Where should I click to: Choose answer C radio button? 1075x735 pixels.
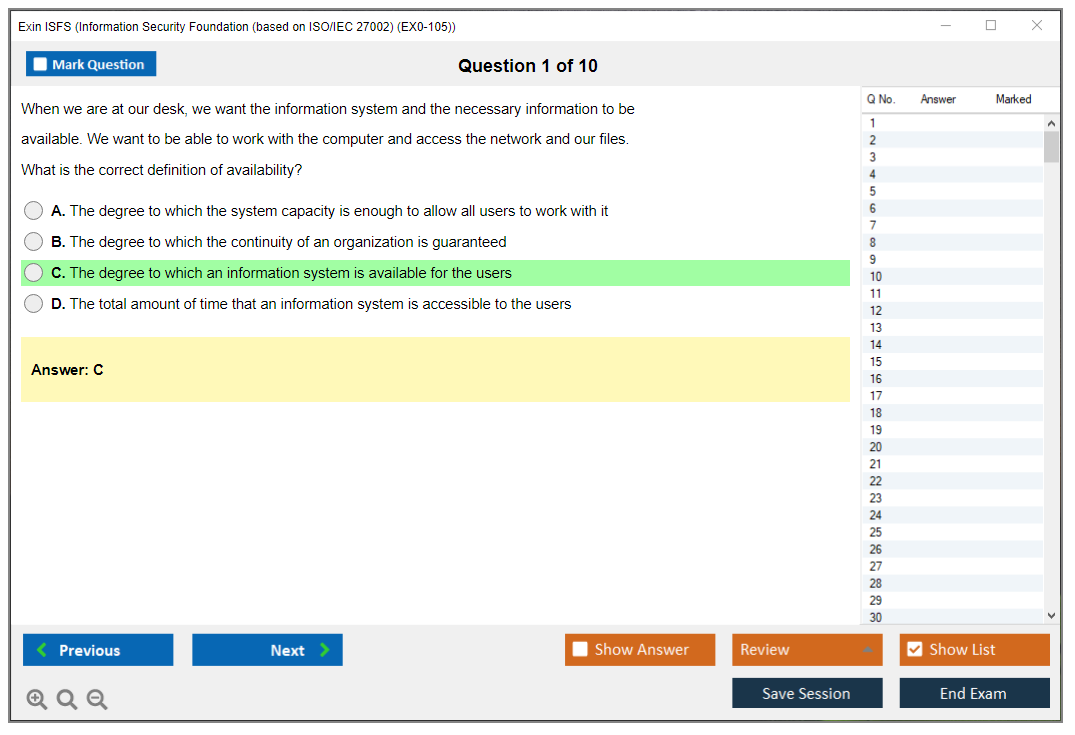click(x=34, y=273)
